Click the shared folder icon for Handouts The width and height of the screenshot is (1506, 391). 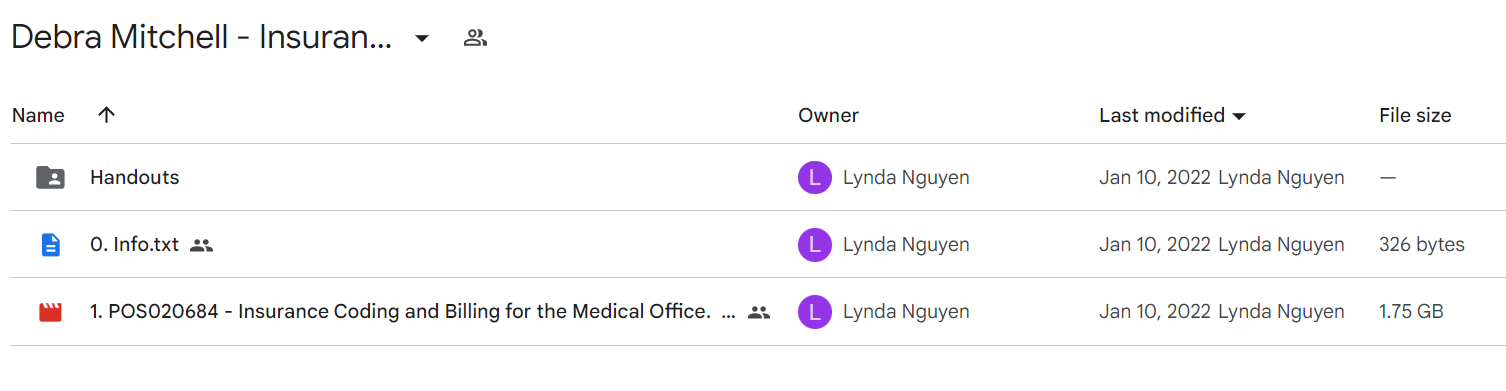50,178
